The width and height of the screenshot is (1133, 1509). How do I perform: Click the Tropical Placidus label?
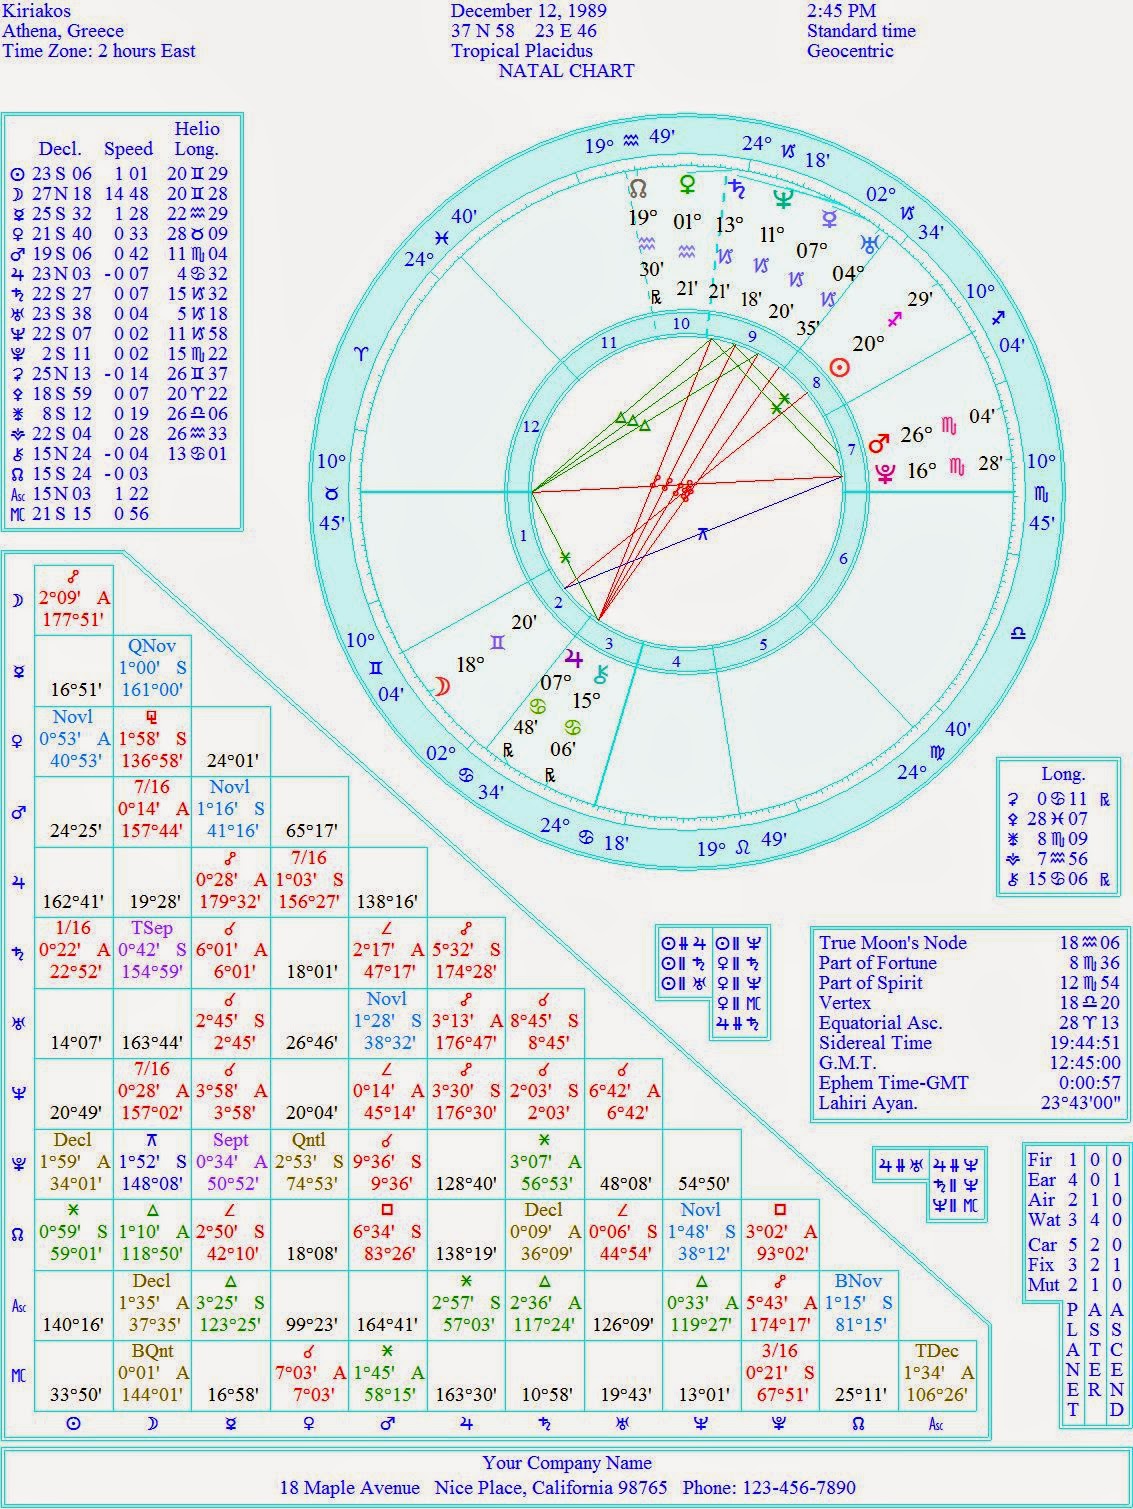coord(522,51)
